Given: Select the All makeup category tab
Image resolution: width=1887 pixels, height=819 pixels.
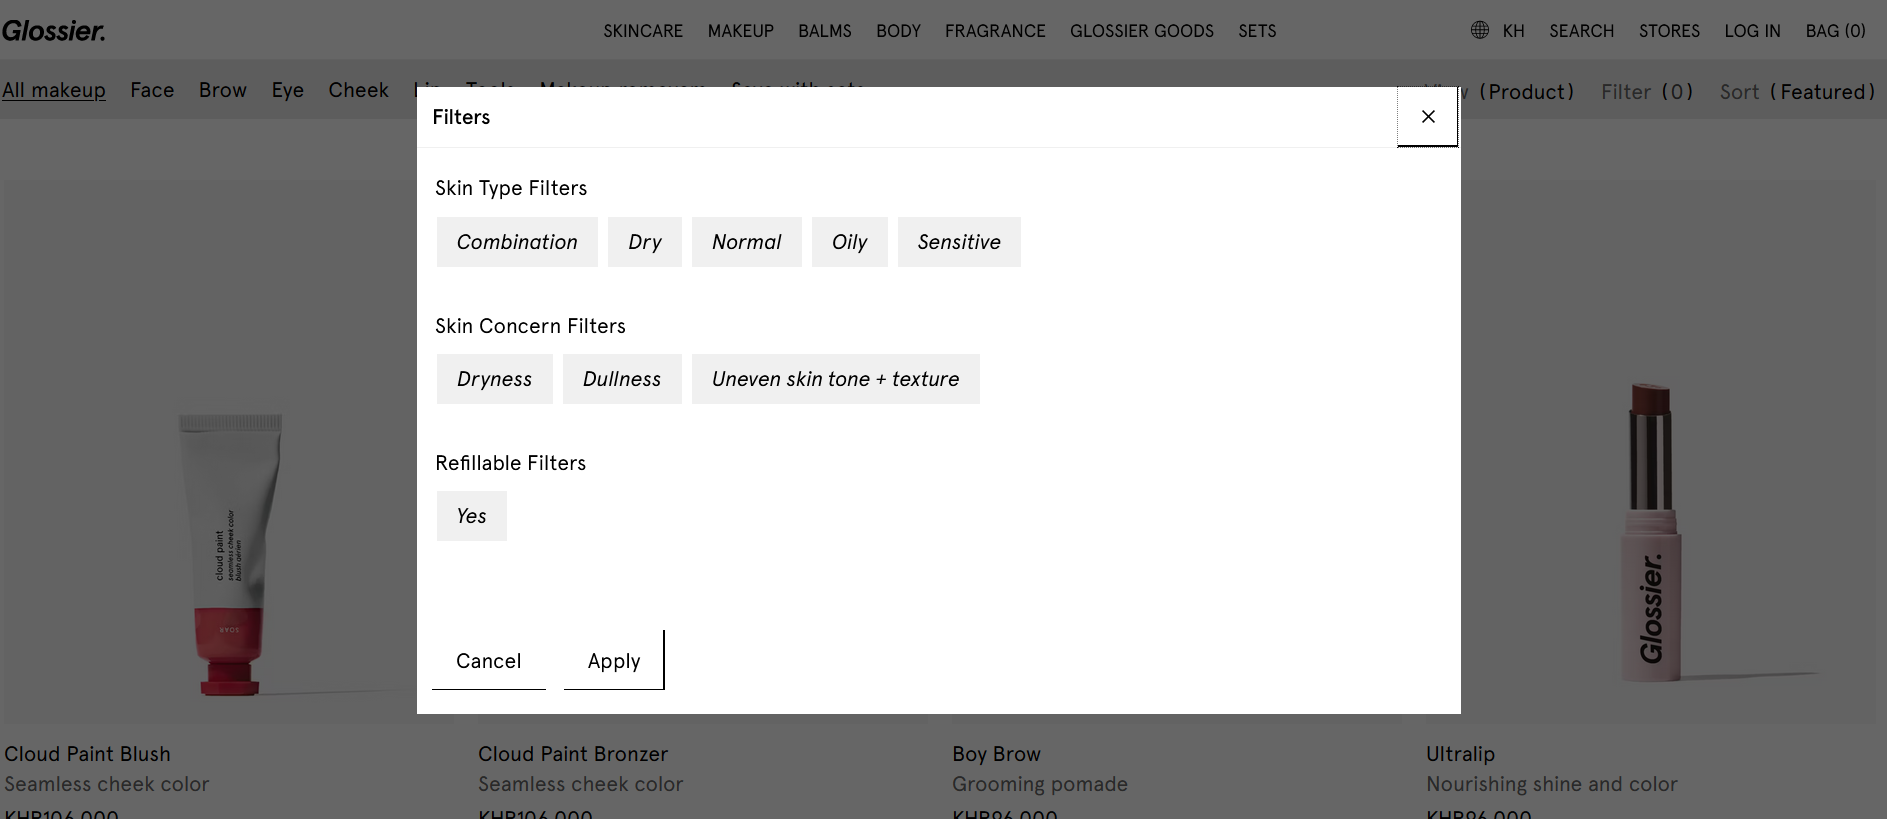Looking at the screenshot, I should [x=54, y=90].
